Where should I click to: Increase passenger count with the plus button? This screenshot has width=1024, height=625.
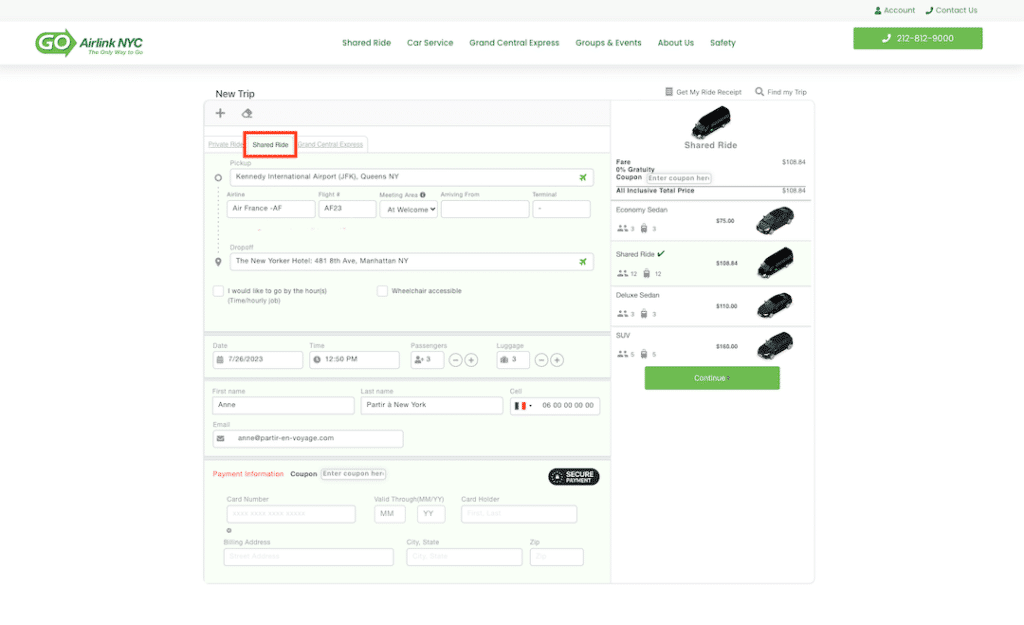(x=471, y=360)
